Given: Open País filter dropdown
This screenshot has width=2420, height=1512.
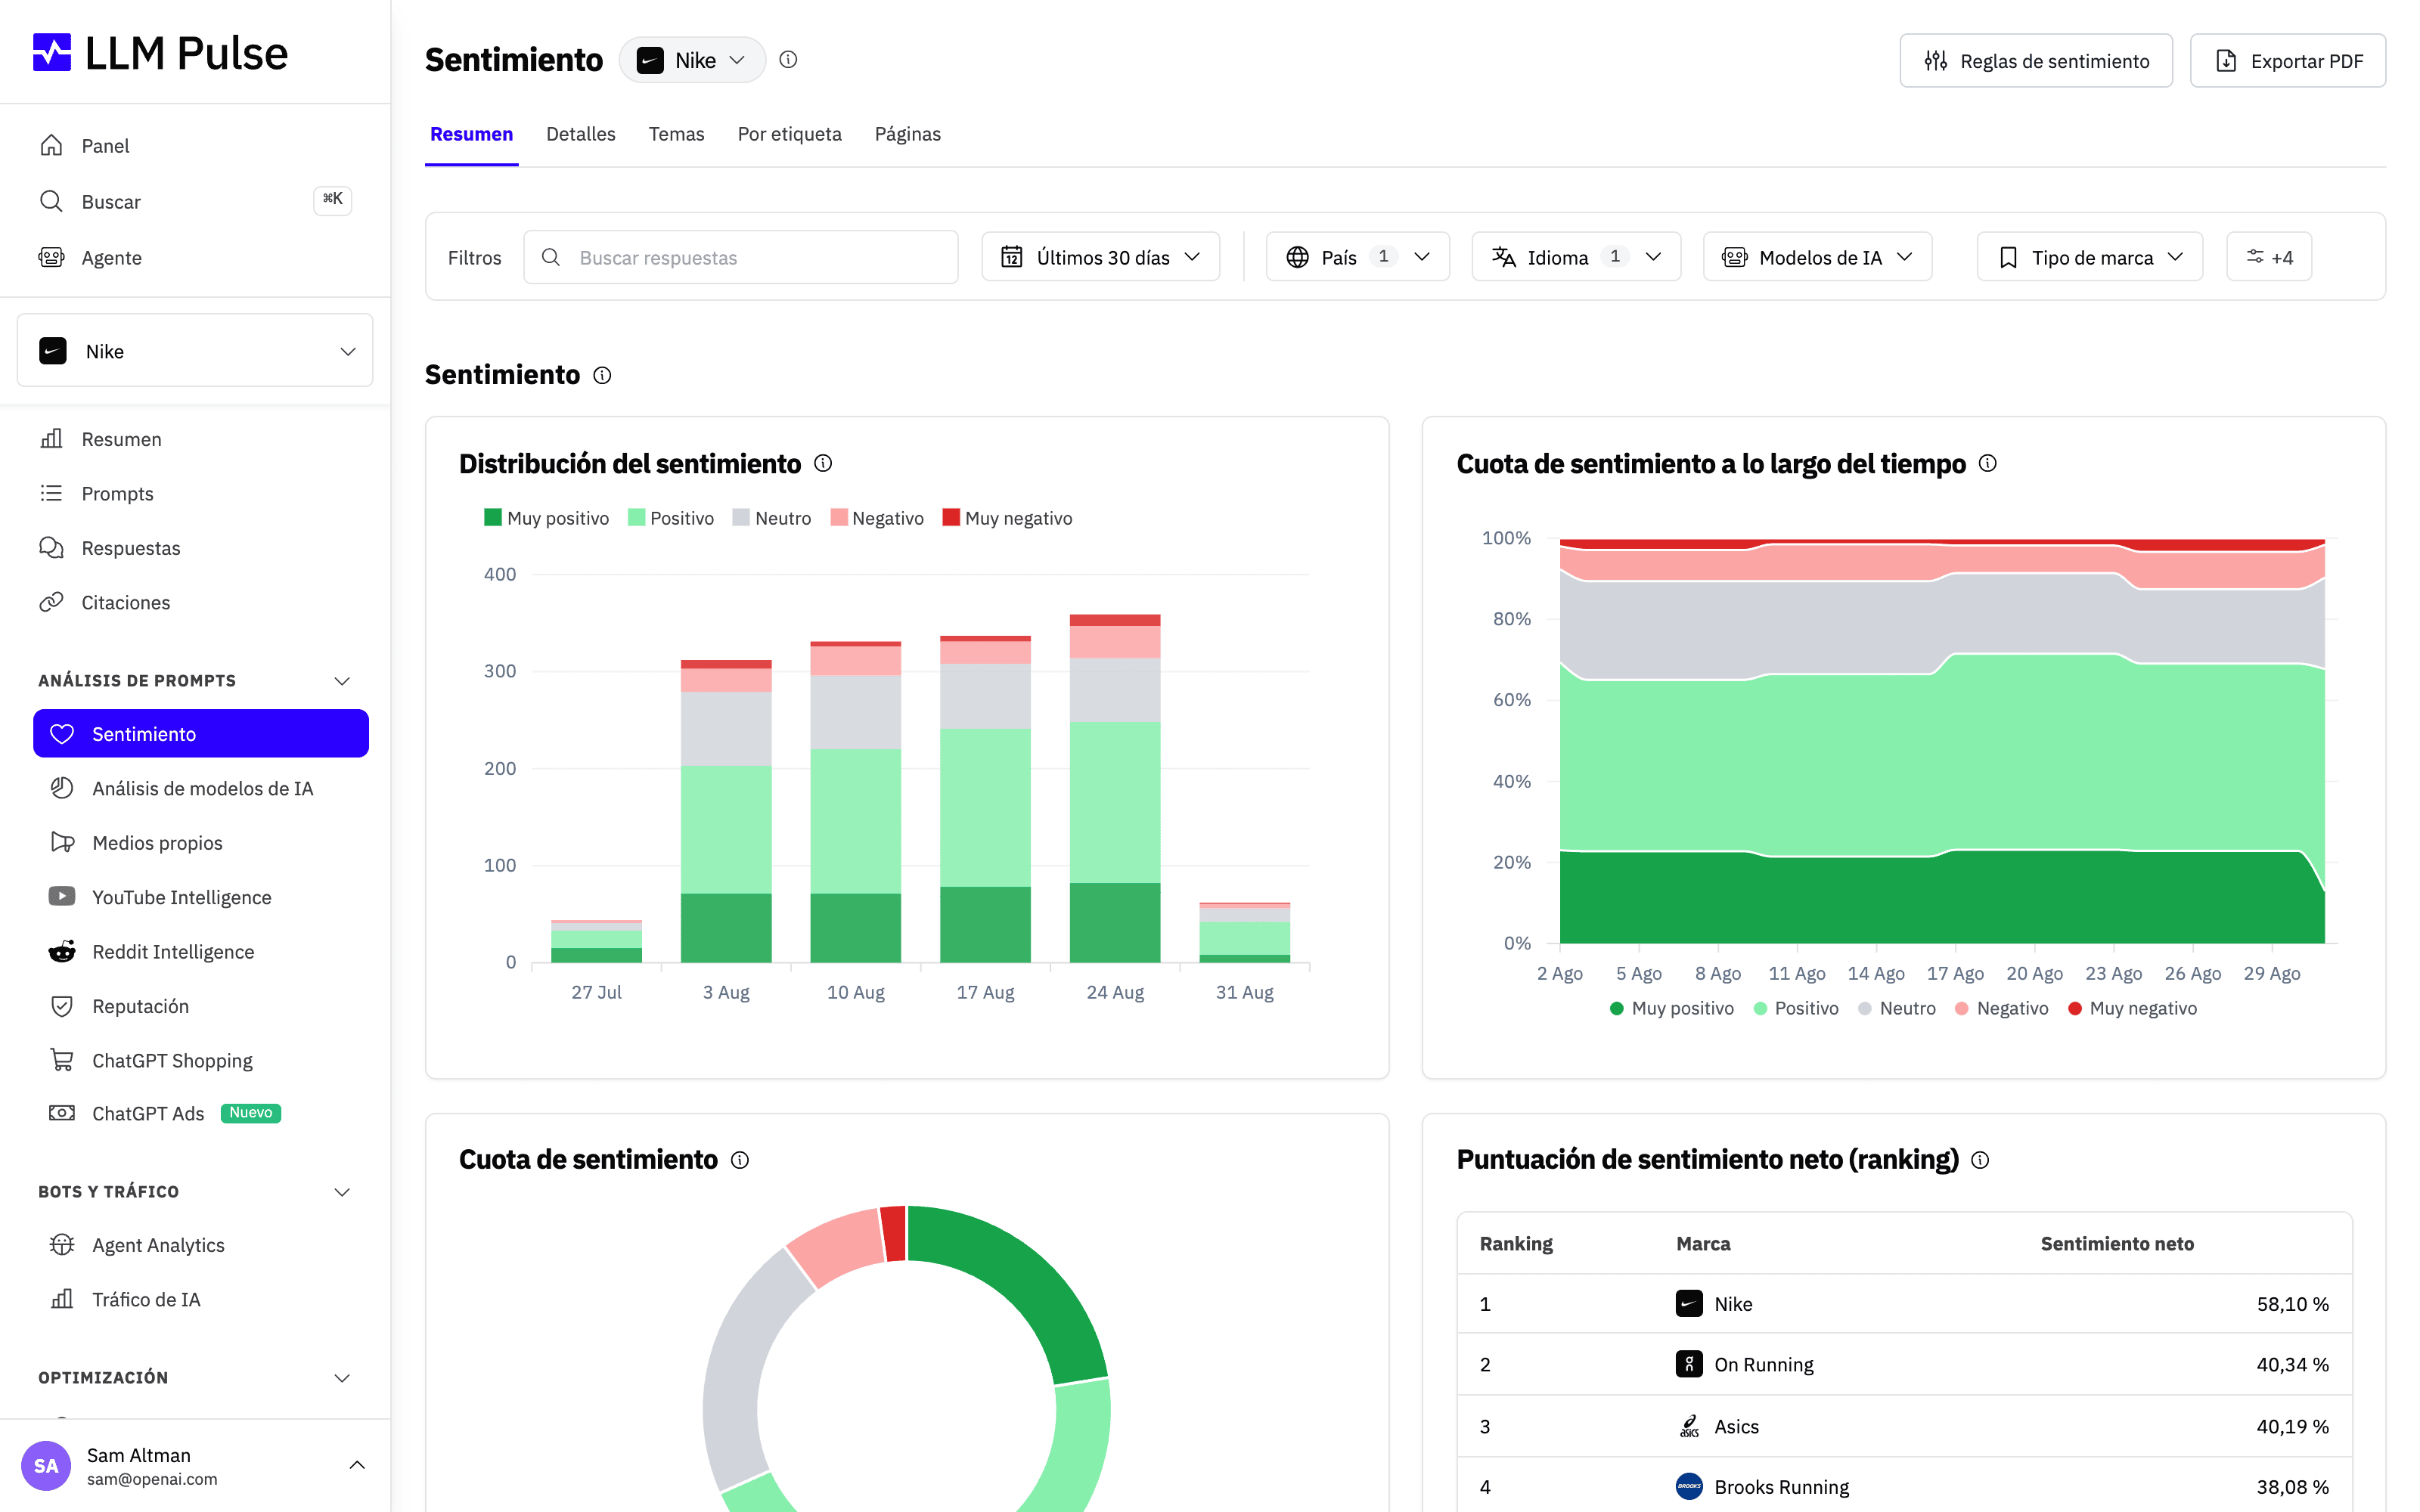Looking at the screenshot, I should tap(1357, 257).
